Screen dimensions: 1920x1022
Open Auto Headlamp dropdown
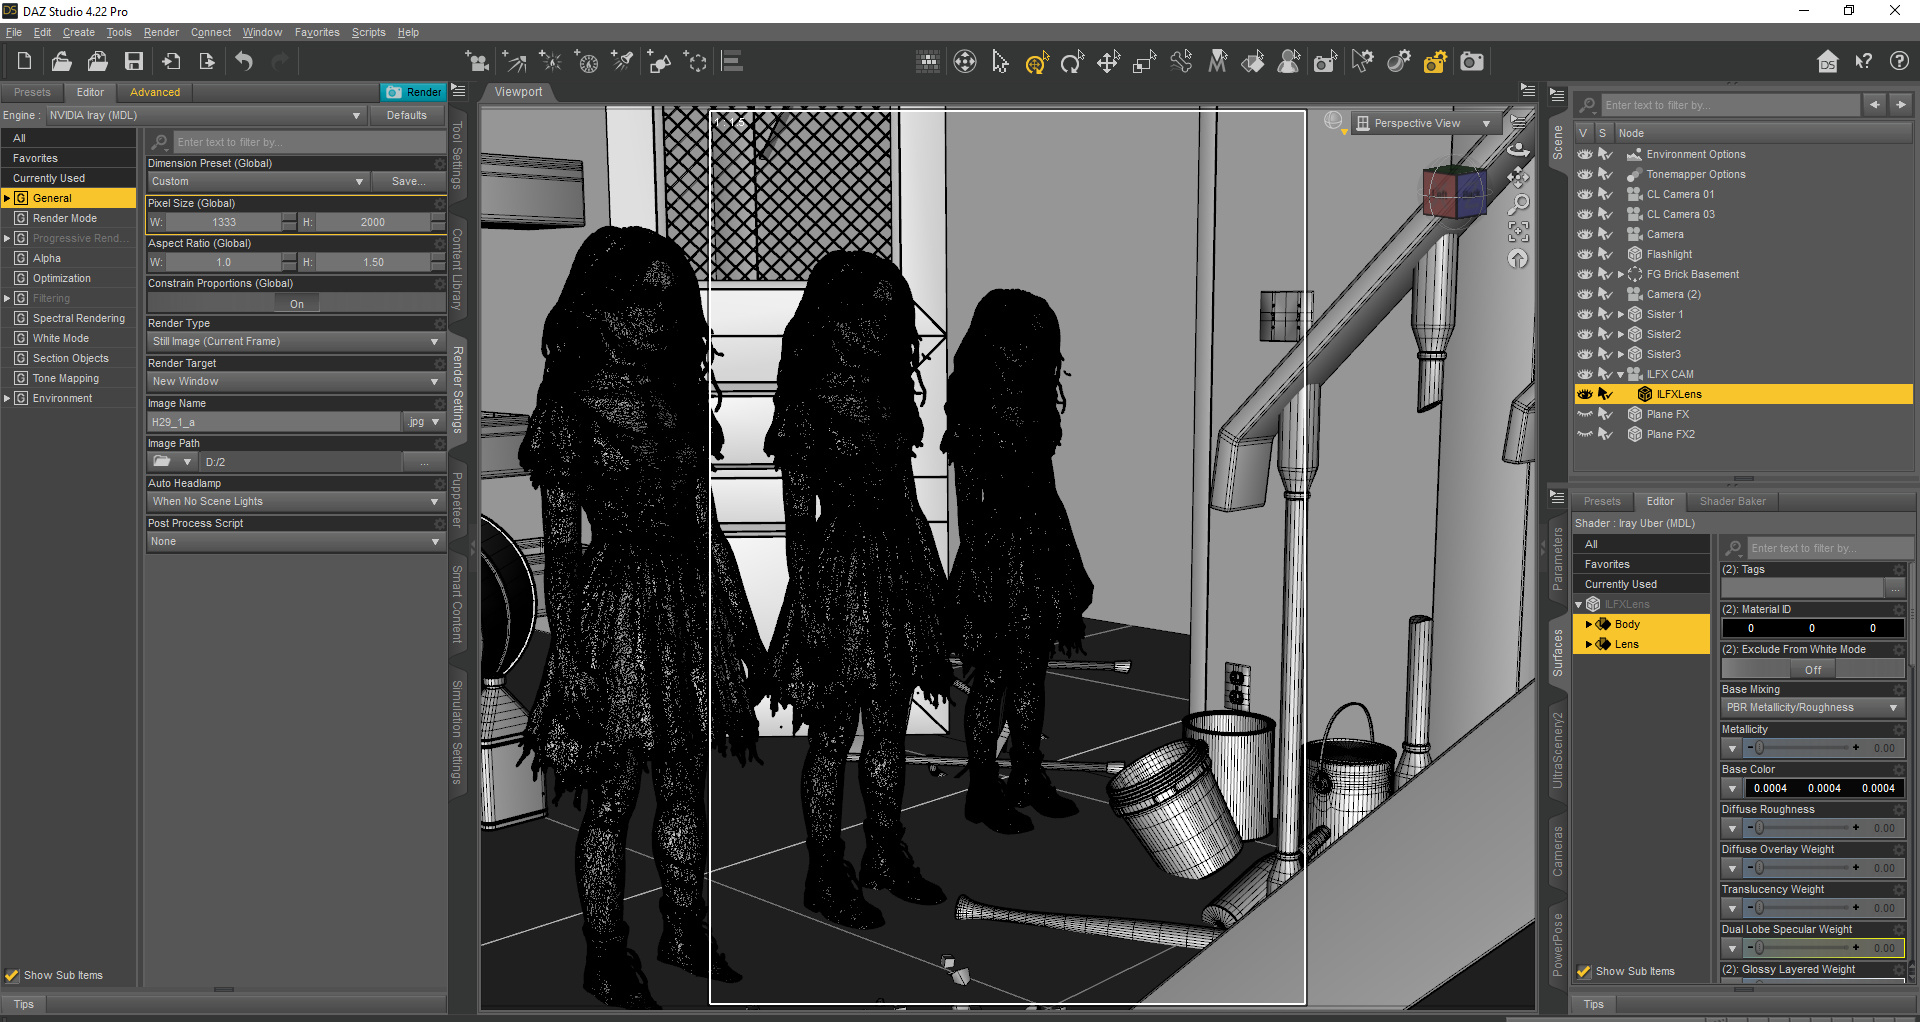click(x=295, y=502)
